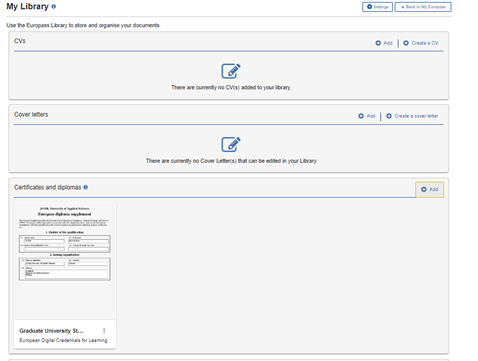
Task: Open the three-dot menu on the diploma card
Action: [104, 330]
